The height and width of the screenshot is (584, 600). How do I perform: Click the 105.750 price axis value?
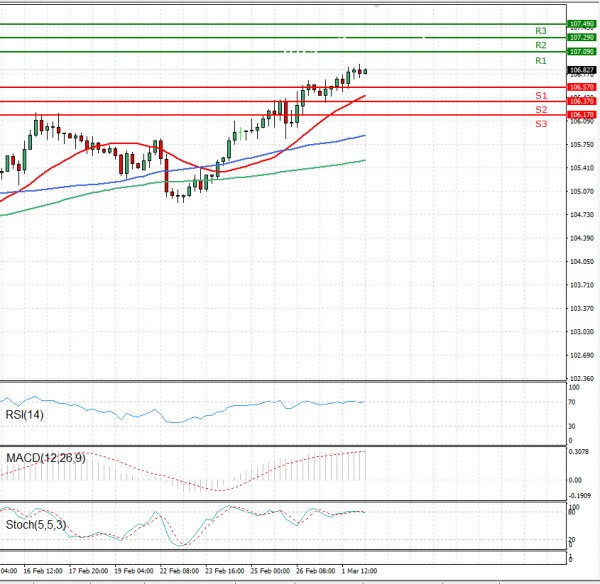click(582, 145)
